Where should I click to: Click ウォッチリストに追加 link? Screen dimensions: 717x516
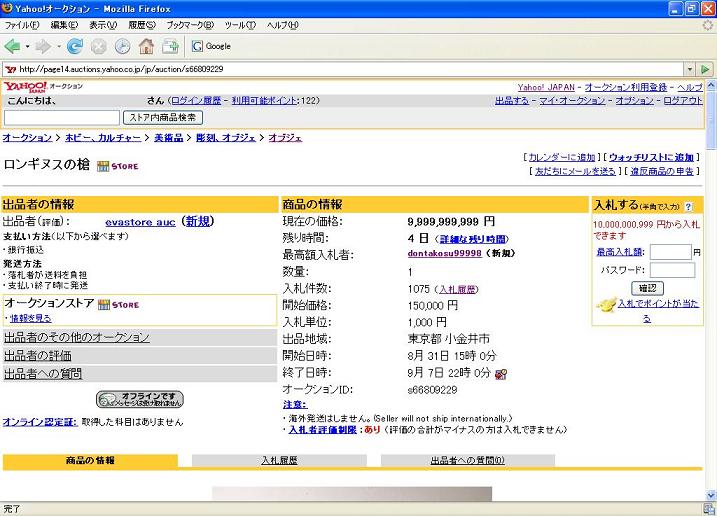point(651,157)
